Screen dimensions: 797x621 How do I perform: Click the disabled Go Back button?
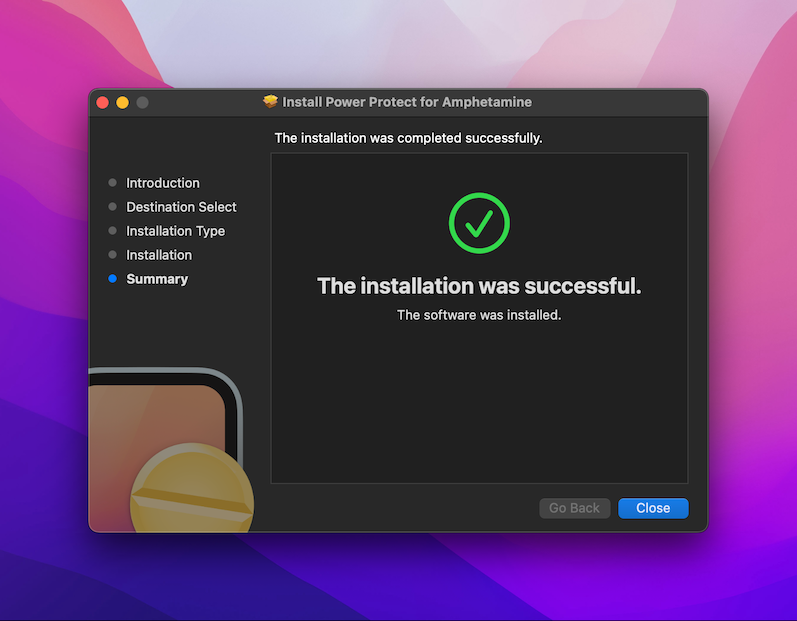point(574,508)
